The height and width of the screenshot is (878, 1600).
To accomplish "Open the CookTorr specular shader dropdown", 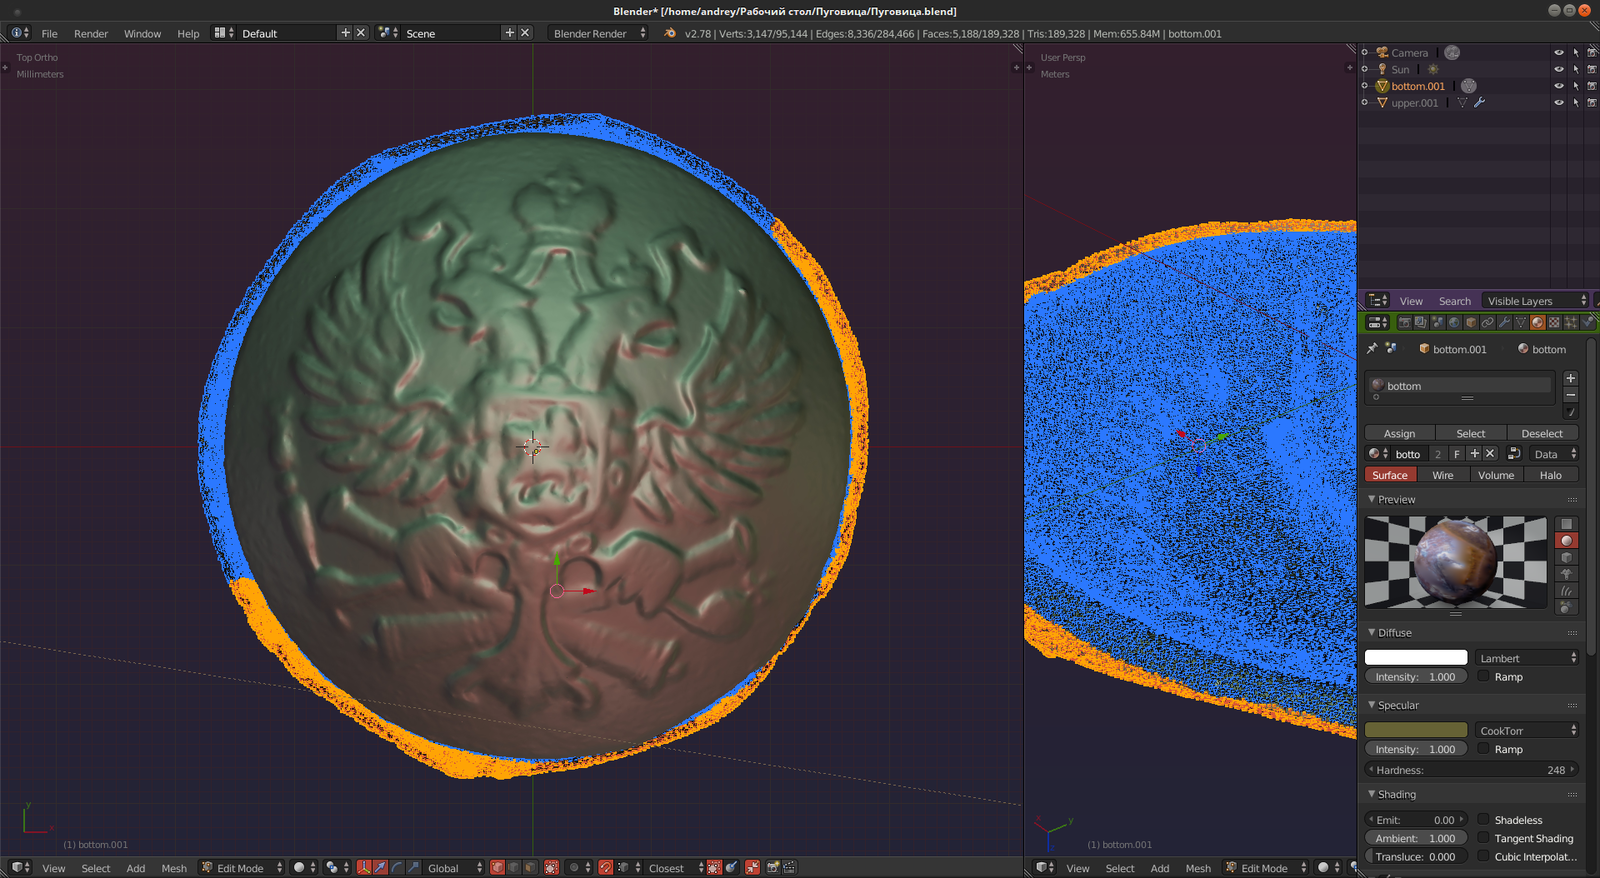I will pos(1527,731).
